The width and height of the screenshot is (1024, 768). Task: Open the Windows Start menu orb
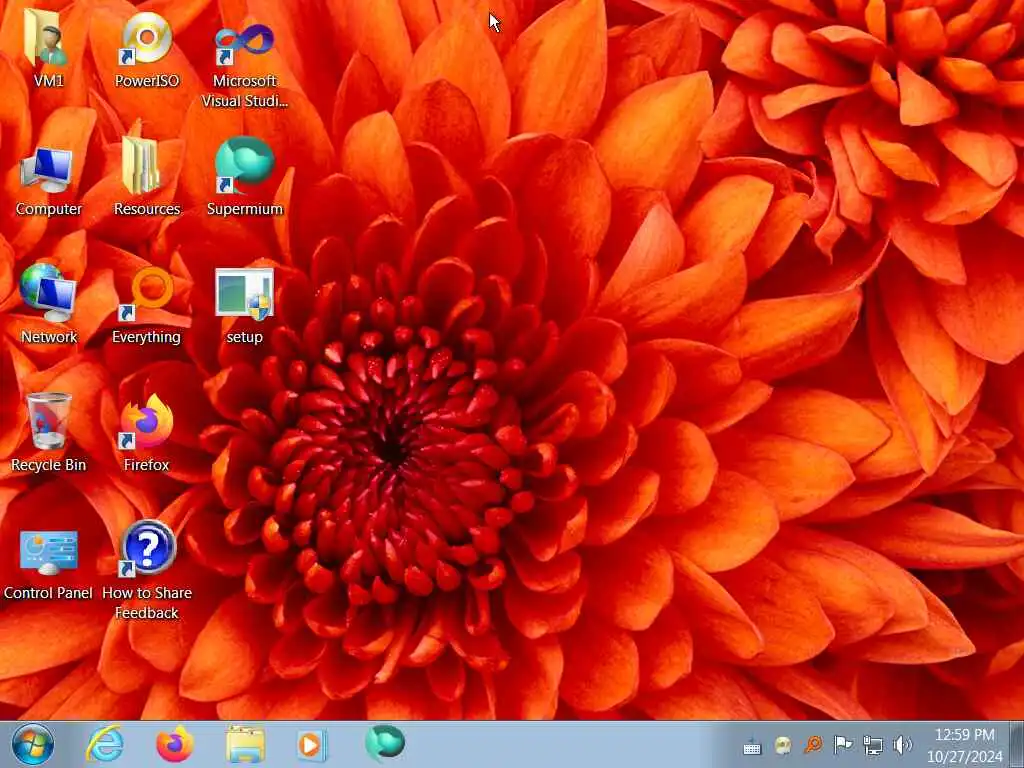33,744
